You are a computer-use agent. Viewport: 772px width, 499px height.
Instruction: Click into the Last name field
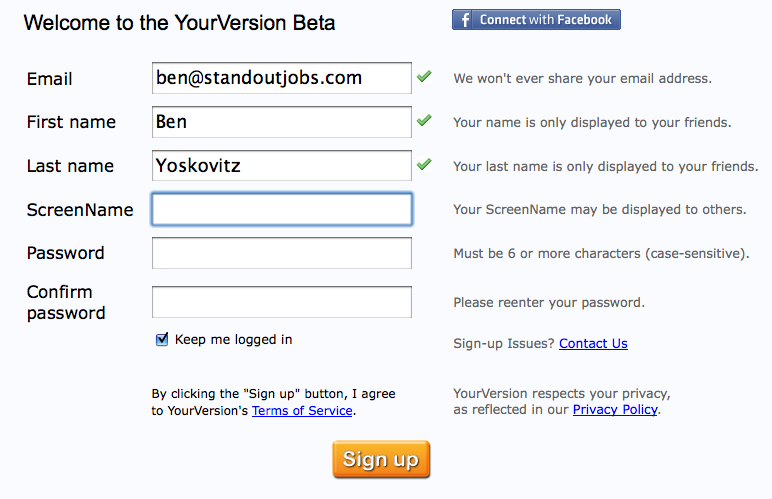tap(282, 165)
